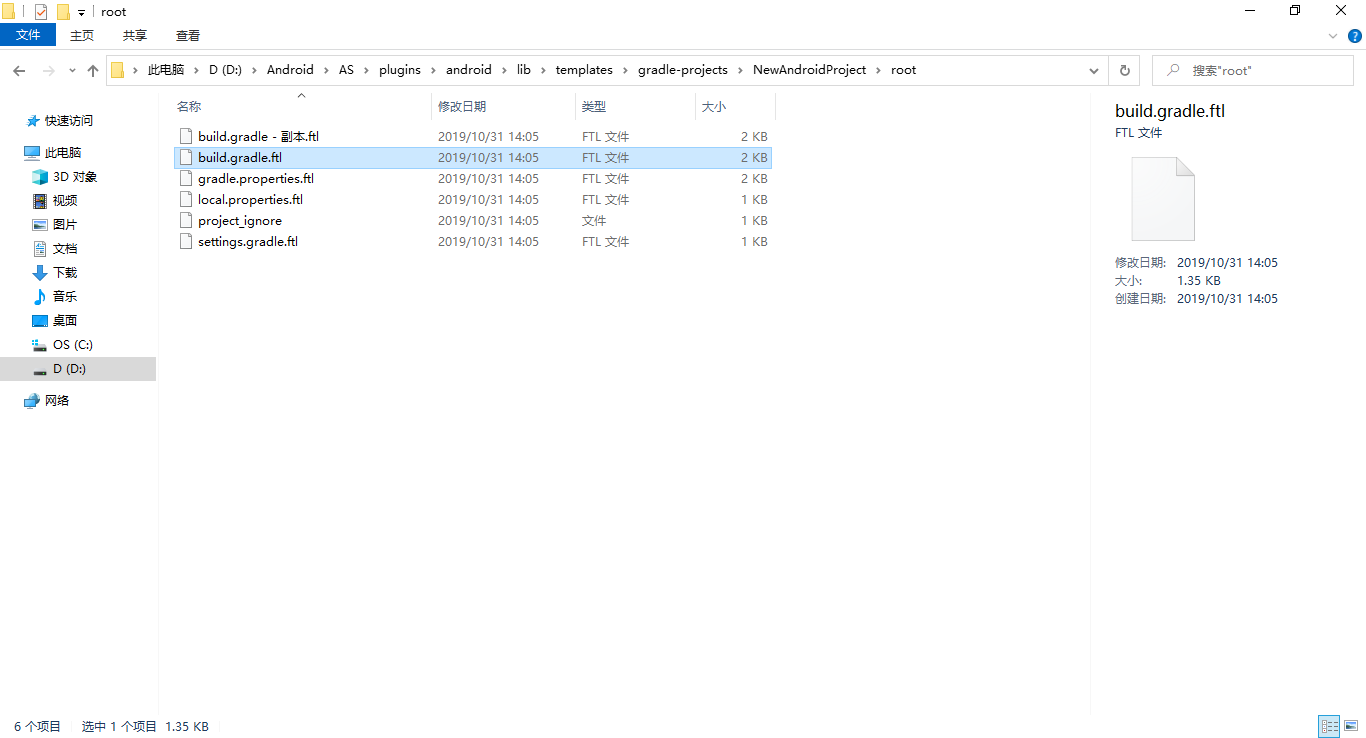
Task: Click lib breadcrumb segment
Action: [524, 70]
